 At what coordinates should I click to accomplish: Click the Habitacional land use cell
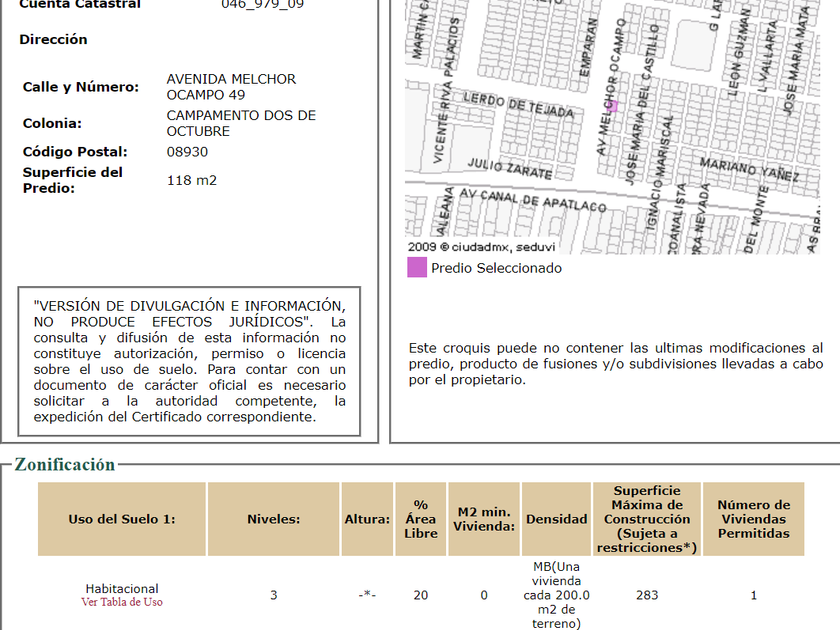(x=122, y=589)
